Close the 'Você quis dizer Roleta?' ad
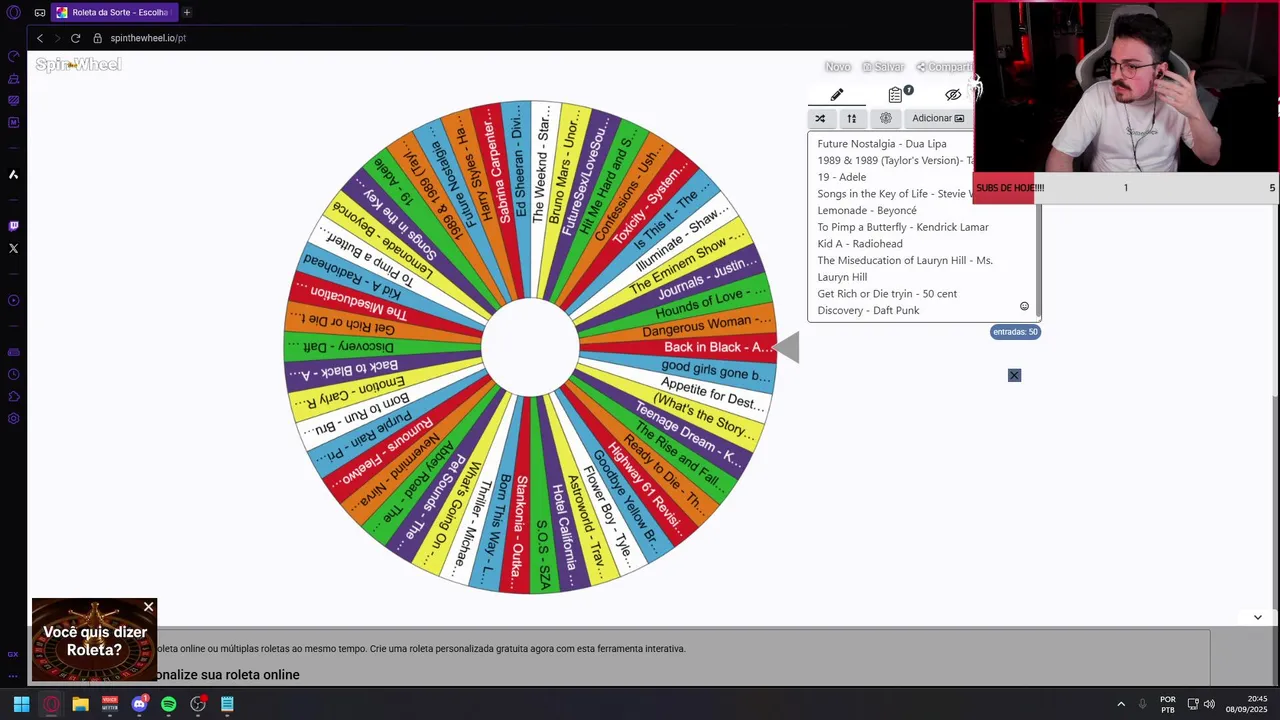This screenshot has width=1280, height=720. [x=149, y=607]
